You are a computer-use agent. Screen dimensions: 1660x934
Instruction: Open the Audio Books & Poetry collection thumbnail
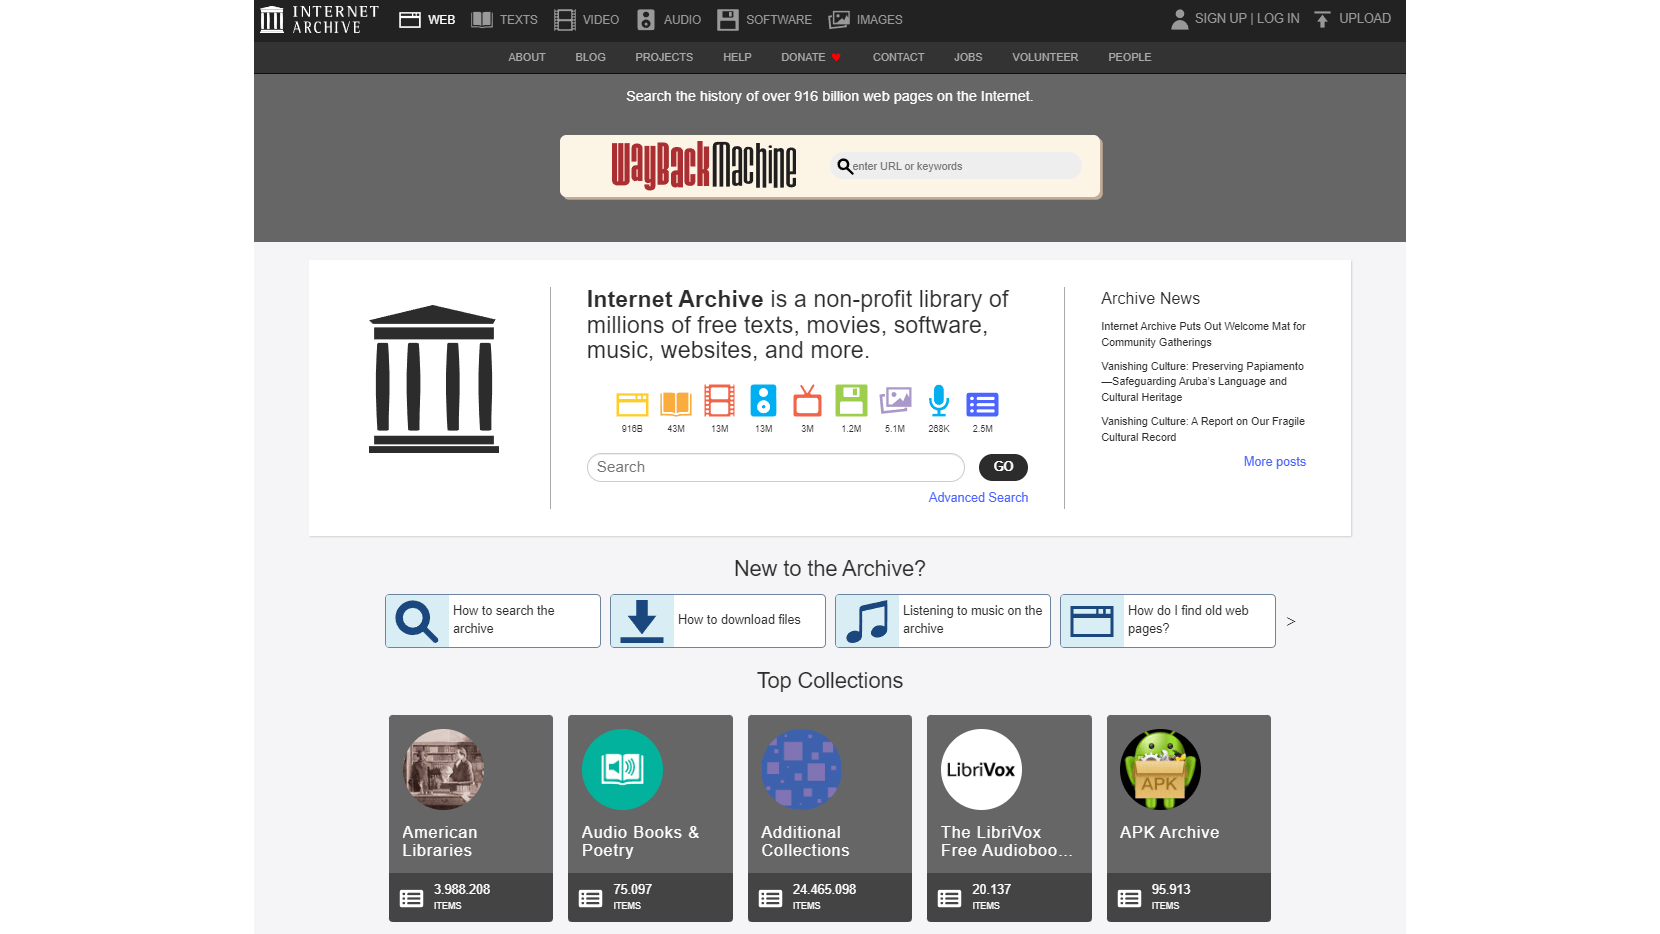(622, 769)
